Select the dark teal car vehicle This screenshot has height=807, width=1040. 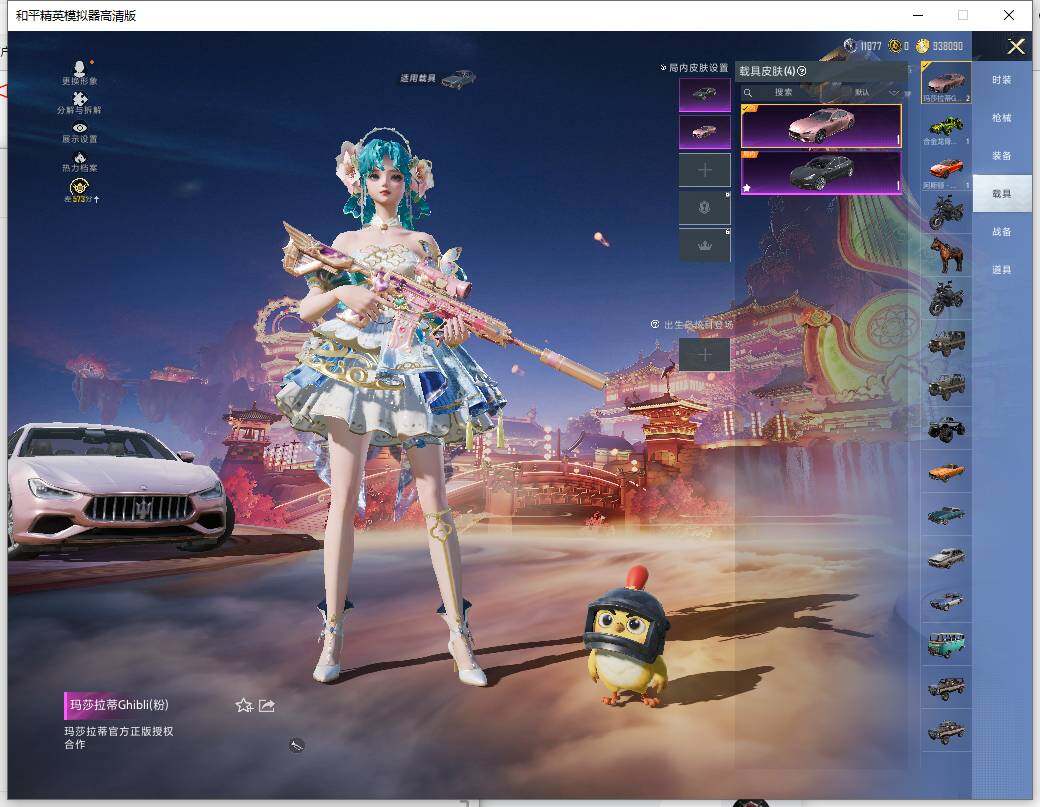(x=946, y=515)
